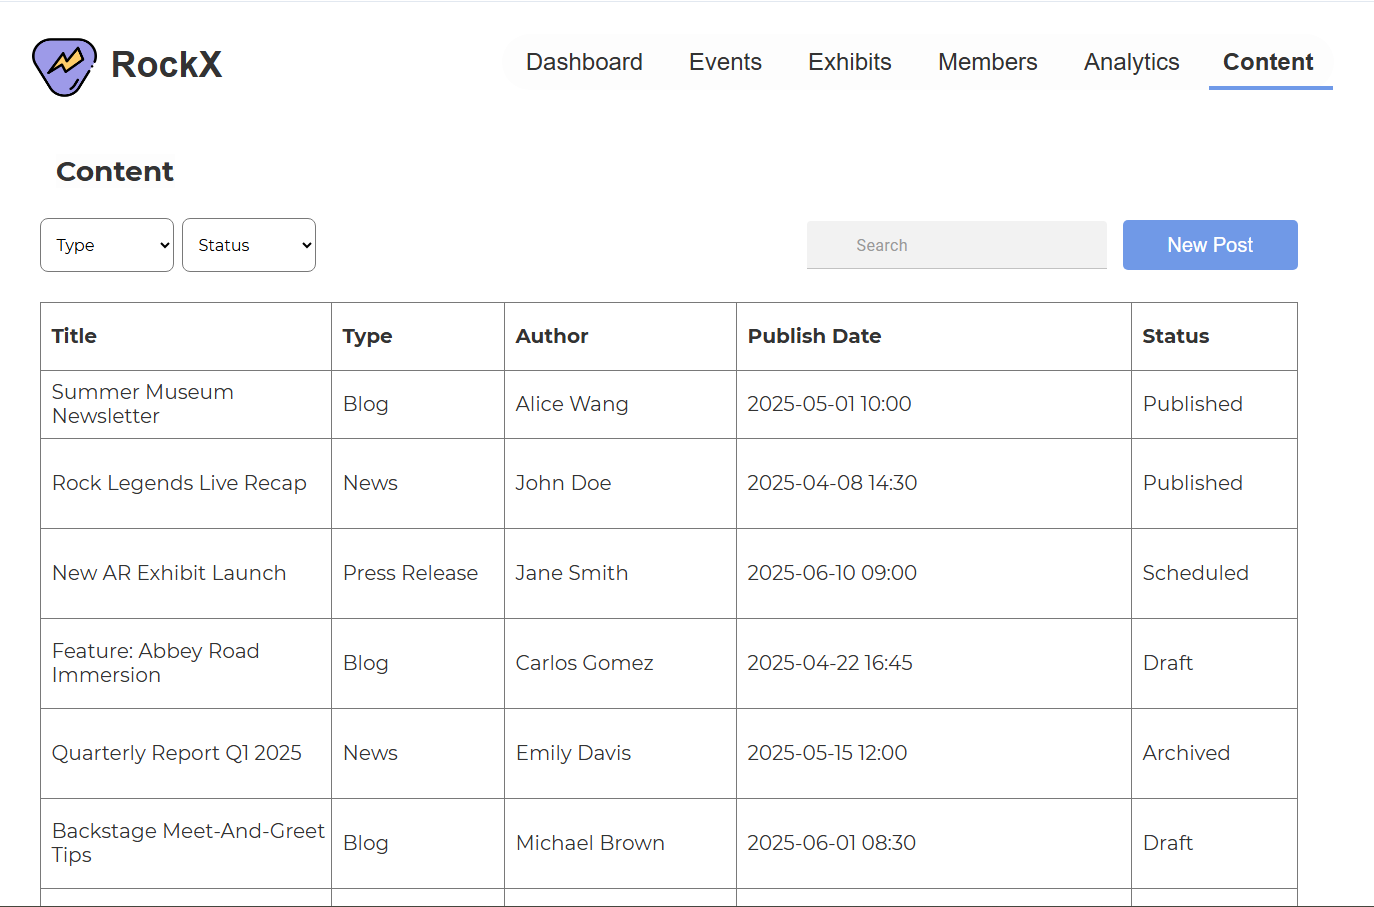View the Analytics tab
1374x907 pixels.
tap(1131, 62)
